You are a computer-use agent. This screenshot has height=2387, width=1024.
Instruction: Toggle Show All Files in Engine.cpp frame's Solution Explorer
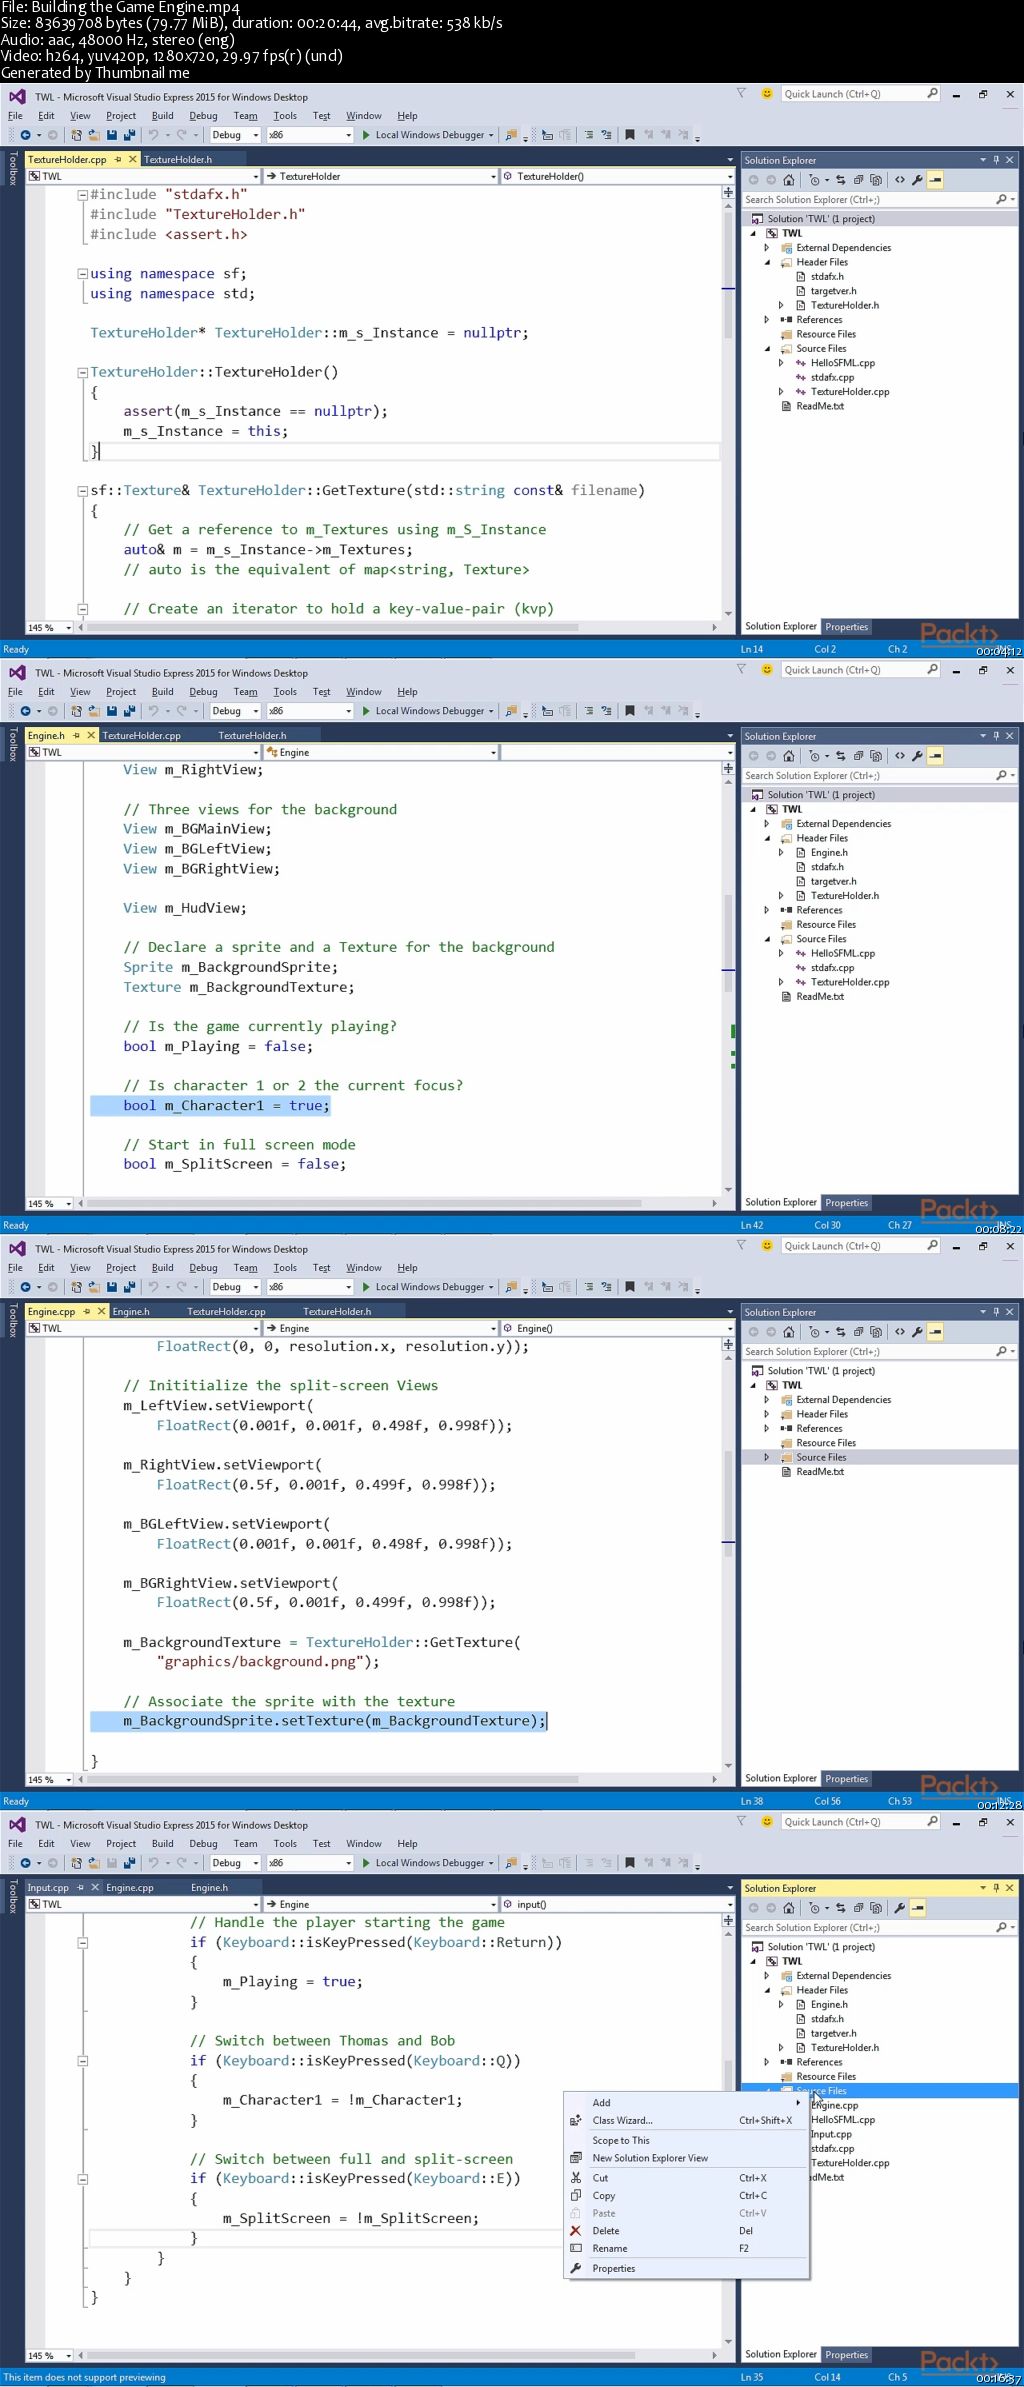876,1332
